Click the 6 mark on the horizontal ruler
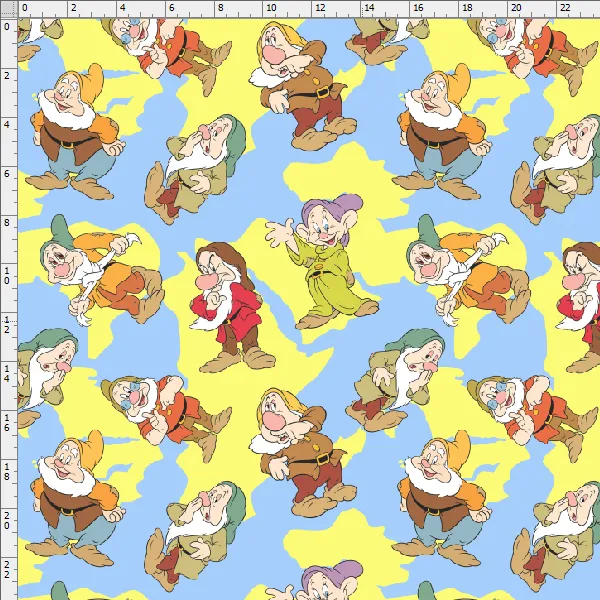 171,7
